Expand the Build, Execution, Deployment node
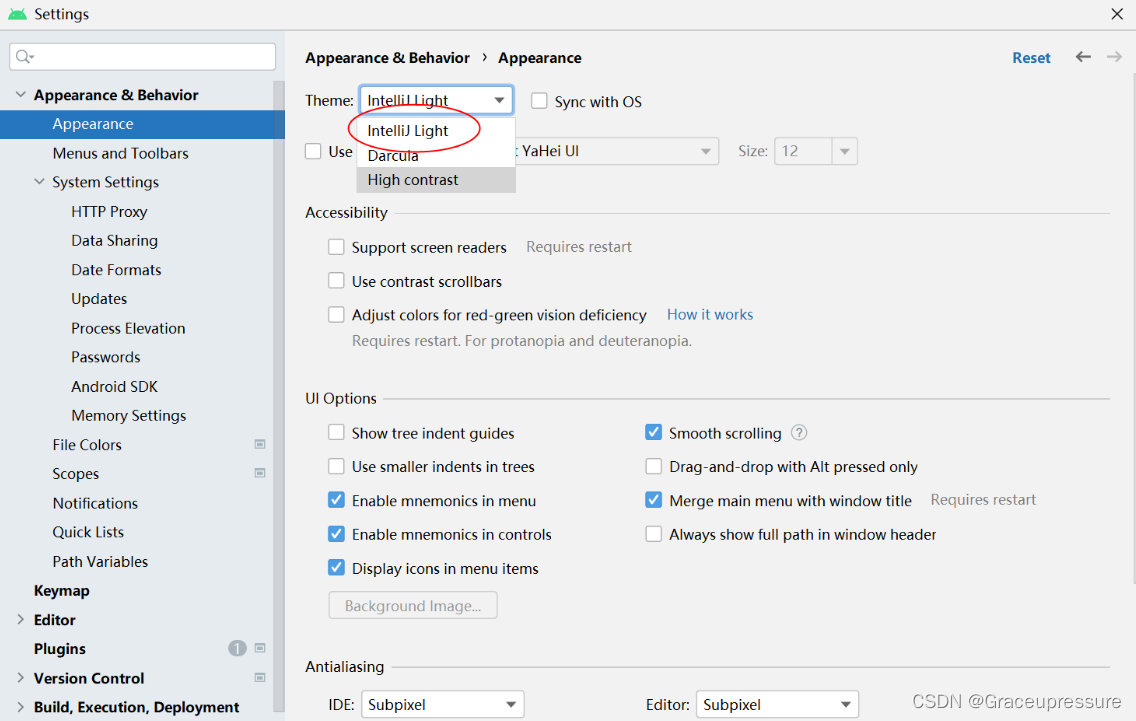 (x=20, y=707)
